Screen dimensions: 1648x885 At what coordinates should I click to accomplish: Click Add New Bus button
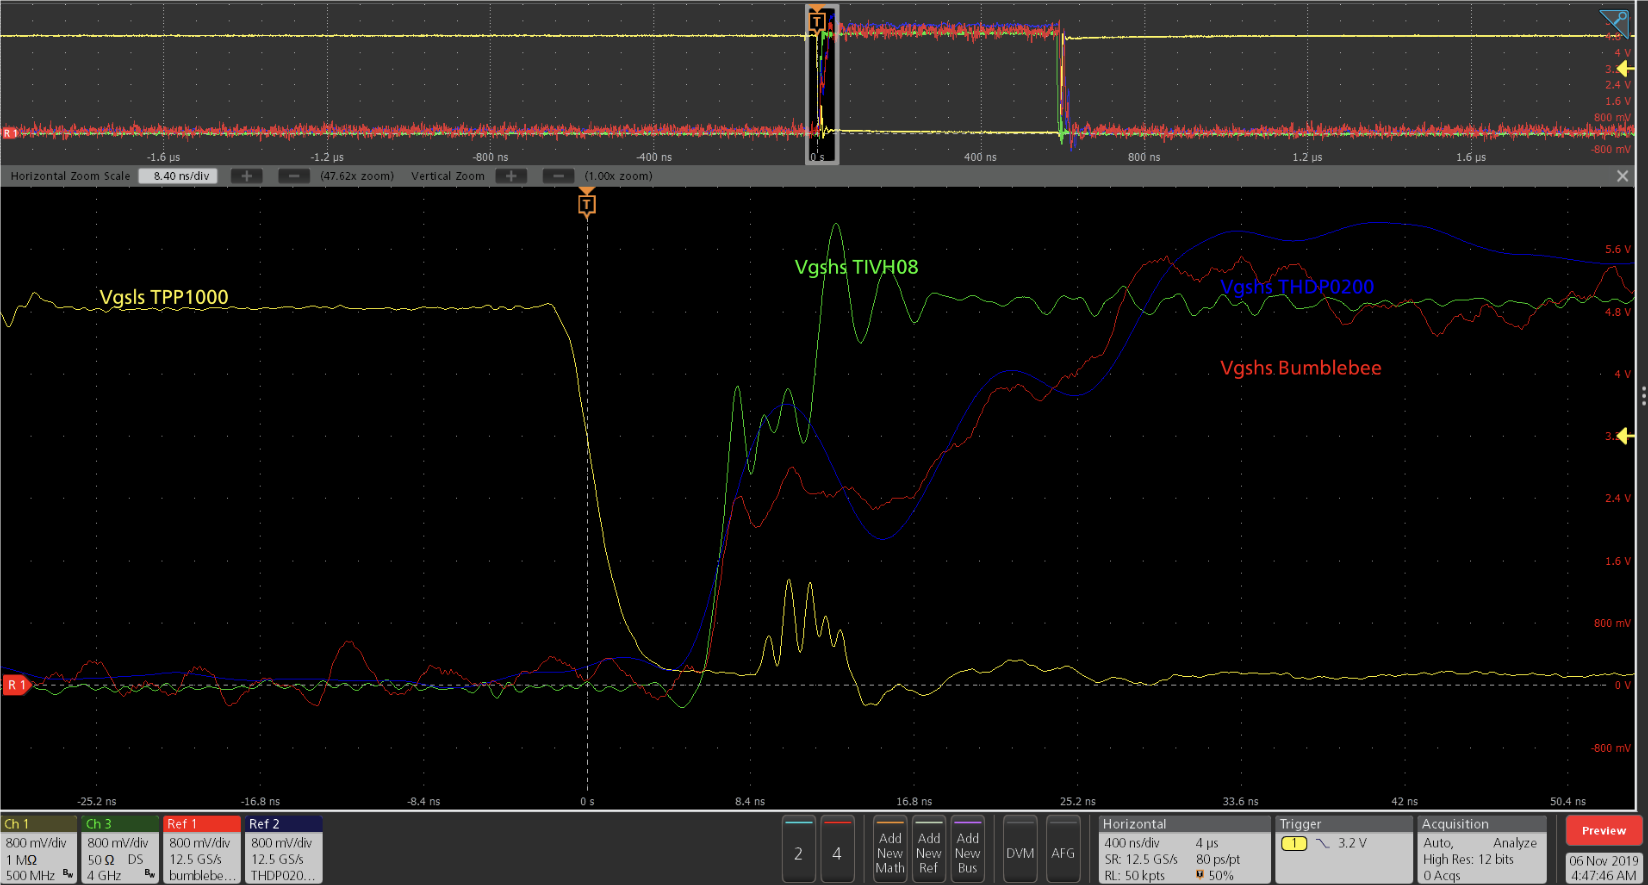(x=968, y=850)
